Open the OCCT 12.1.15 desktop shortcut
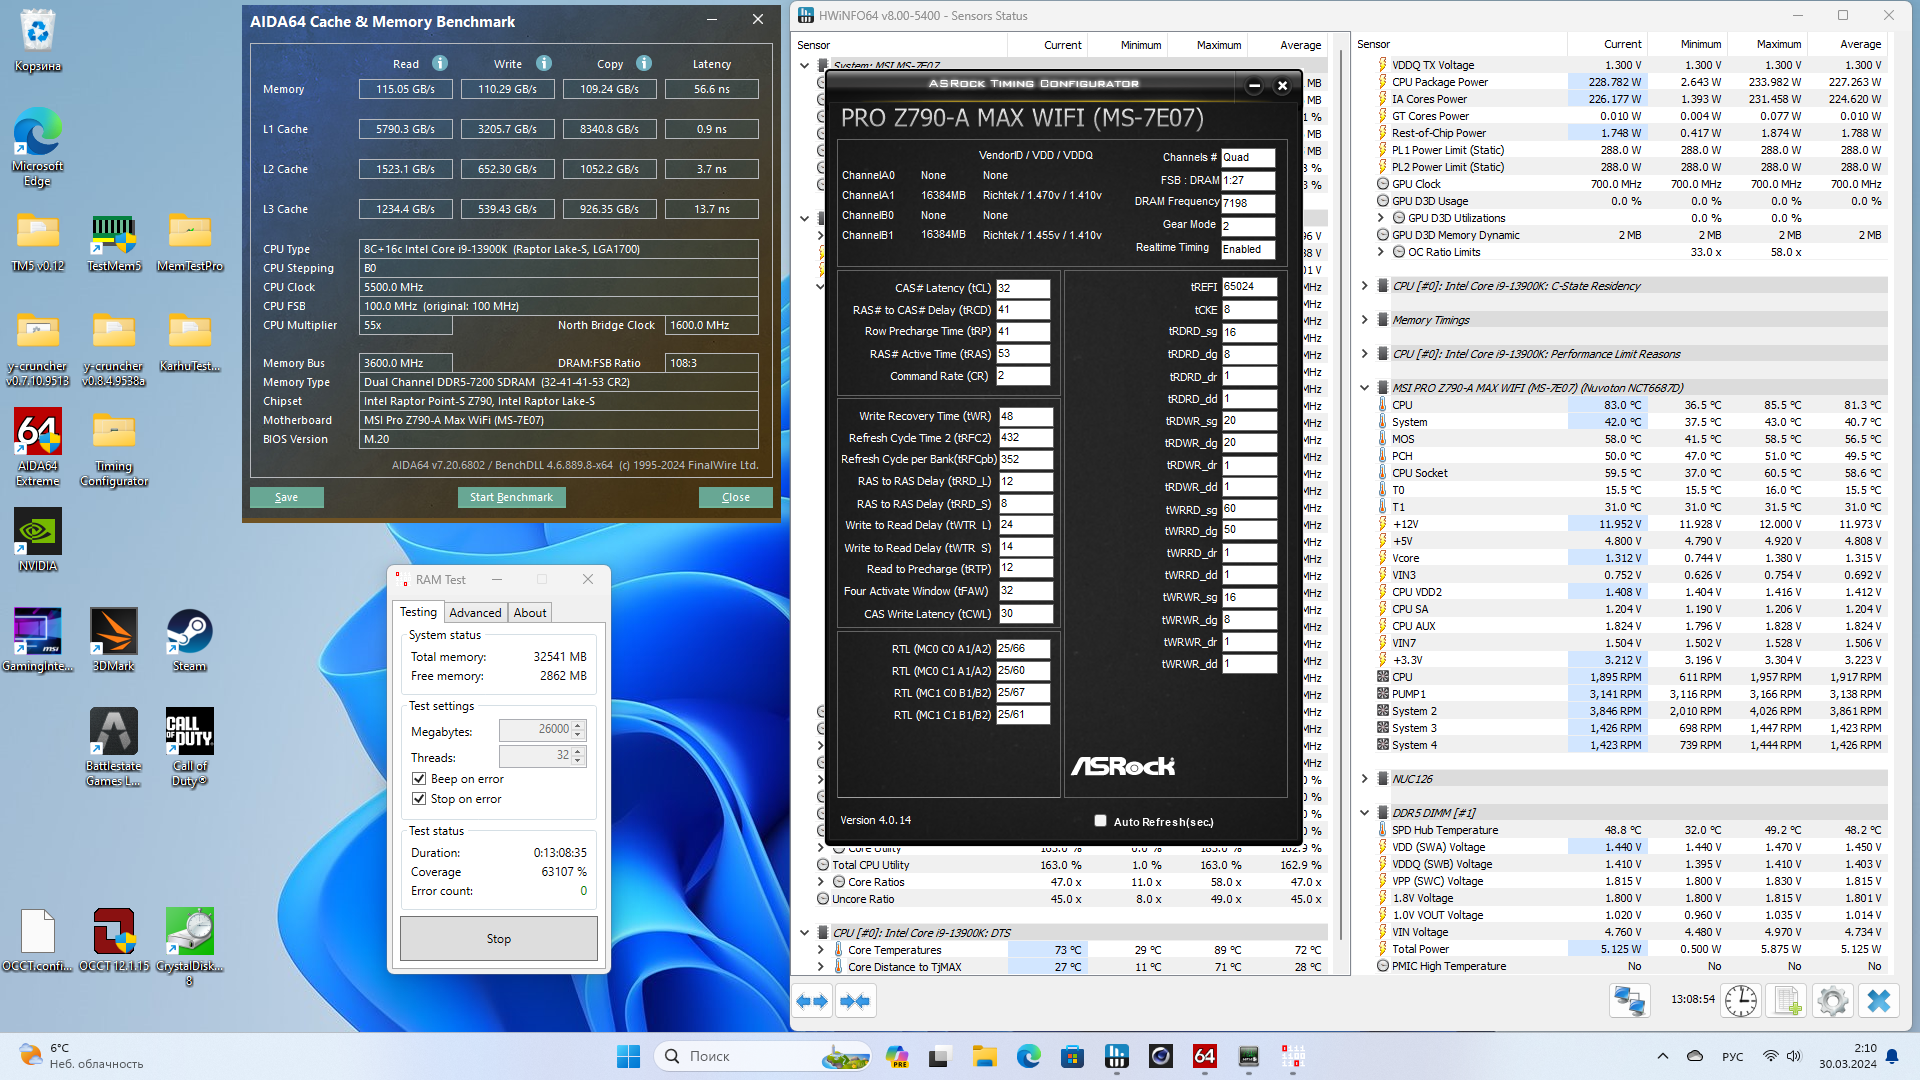 click(114, 940)
